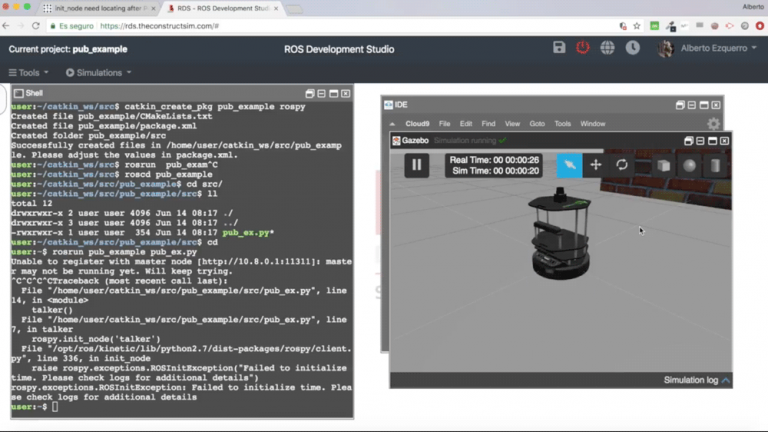Screen dimensions: 768x432
Task: Open IDE settings gear icon
Action: (714, 123)
